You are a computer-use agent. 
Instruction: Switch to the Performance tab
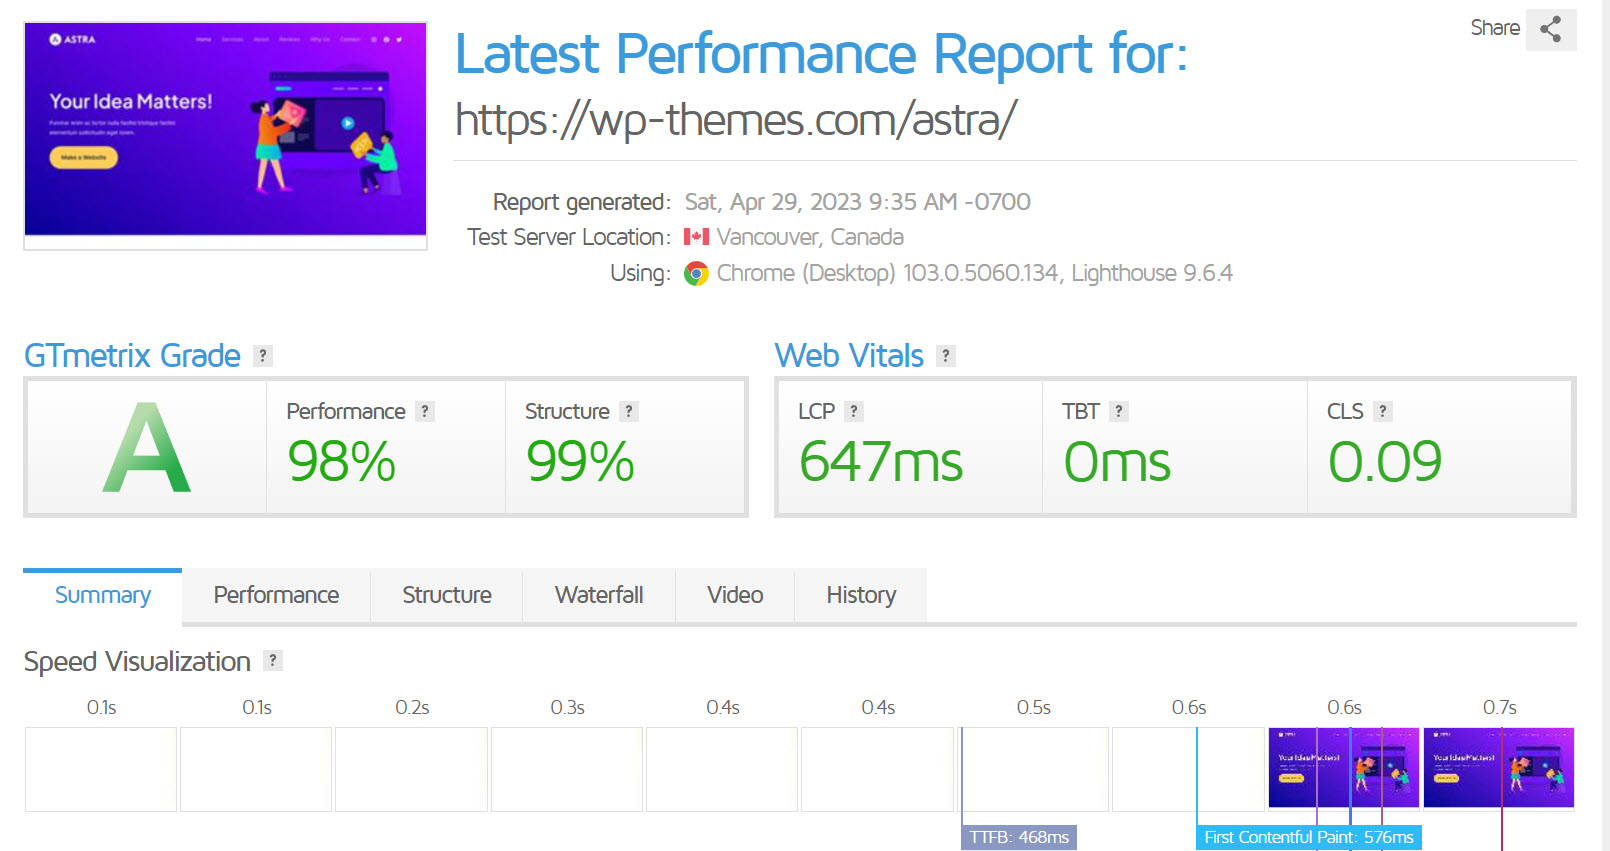coord(276,595)
